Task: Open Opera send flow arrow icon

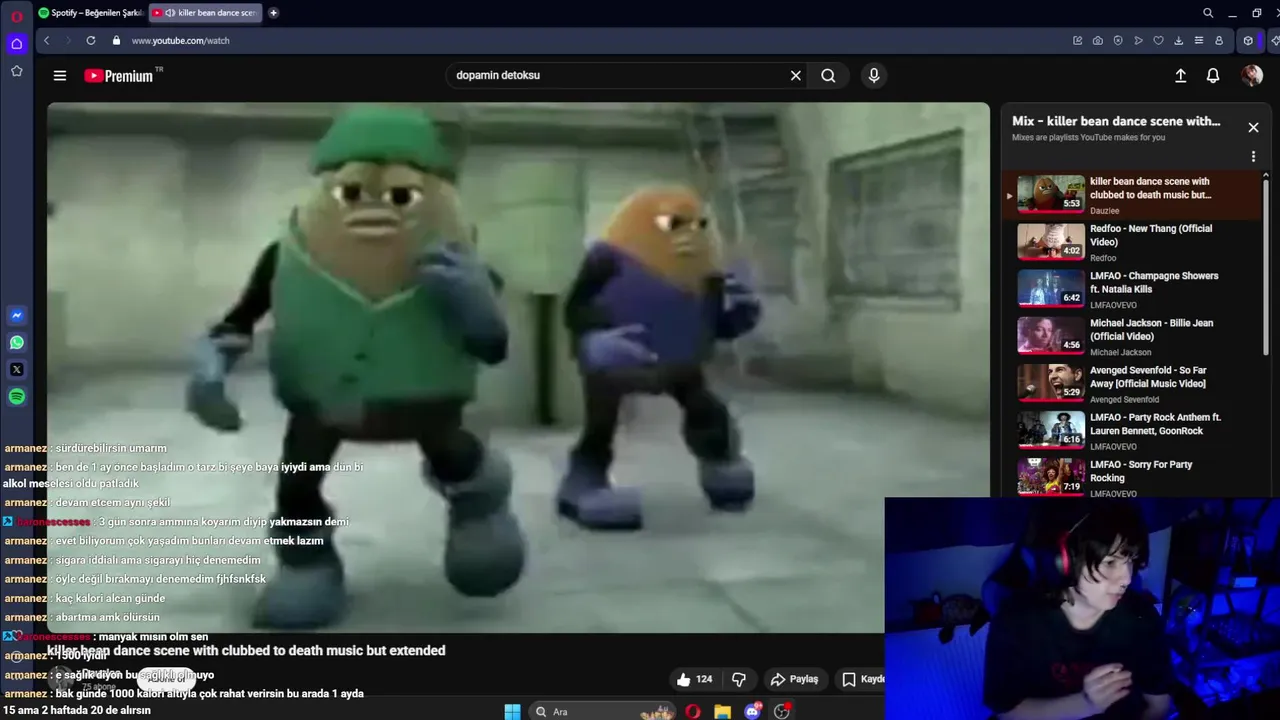Action: (x=1138, y=41)
